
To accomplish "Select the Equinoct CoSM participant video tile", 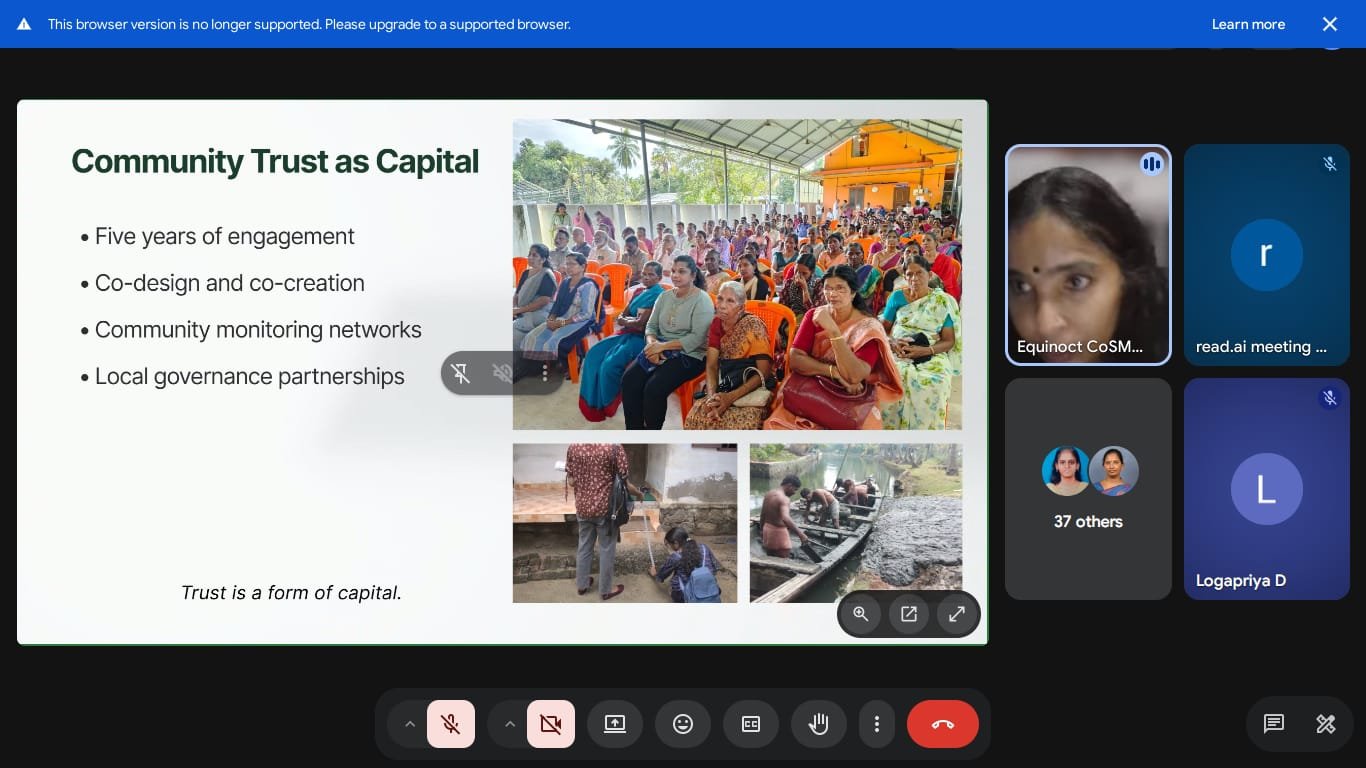I will [1088, 255].
